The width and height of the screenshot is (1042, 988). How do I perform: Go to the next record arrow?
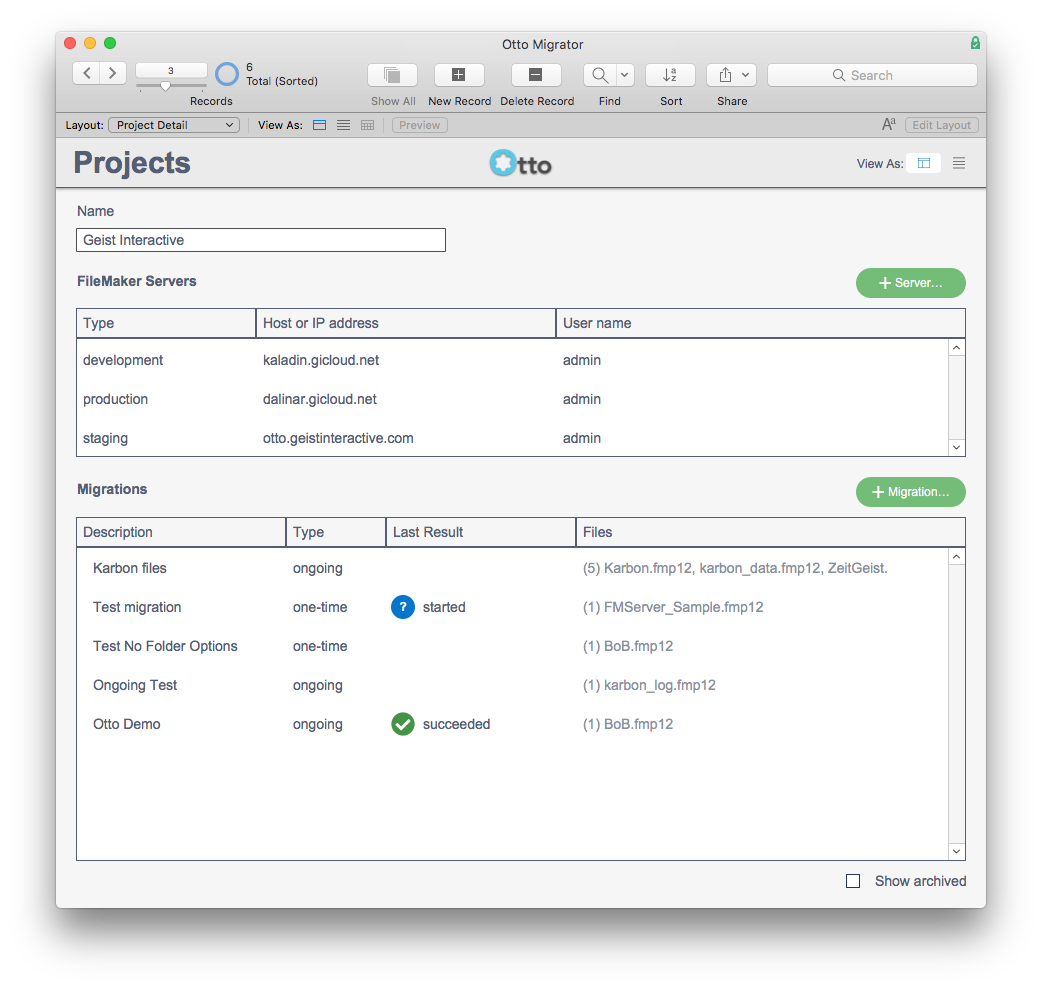[x=113, y=73]
